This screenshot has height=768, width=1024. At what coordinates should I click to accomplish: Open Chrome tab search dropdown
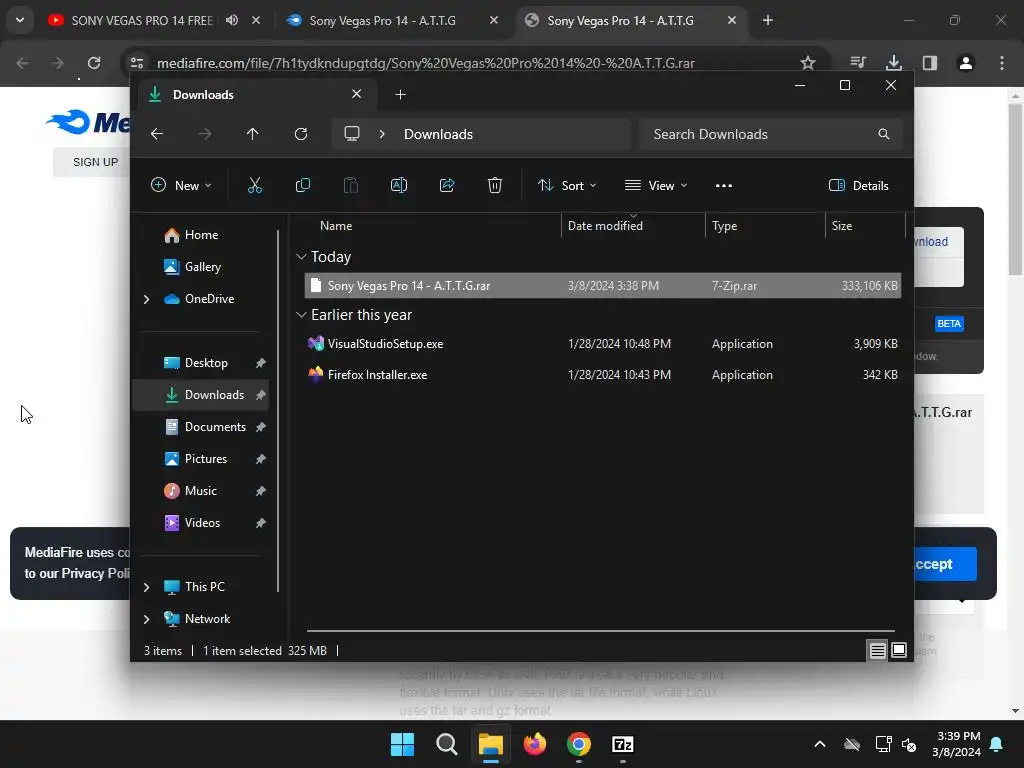pos(20,20)
